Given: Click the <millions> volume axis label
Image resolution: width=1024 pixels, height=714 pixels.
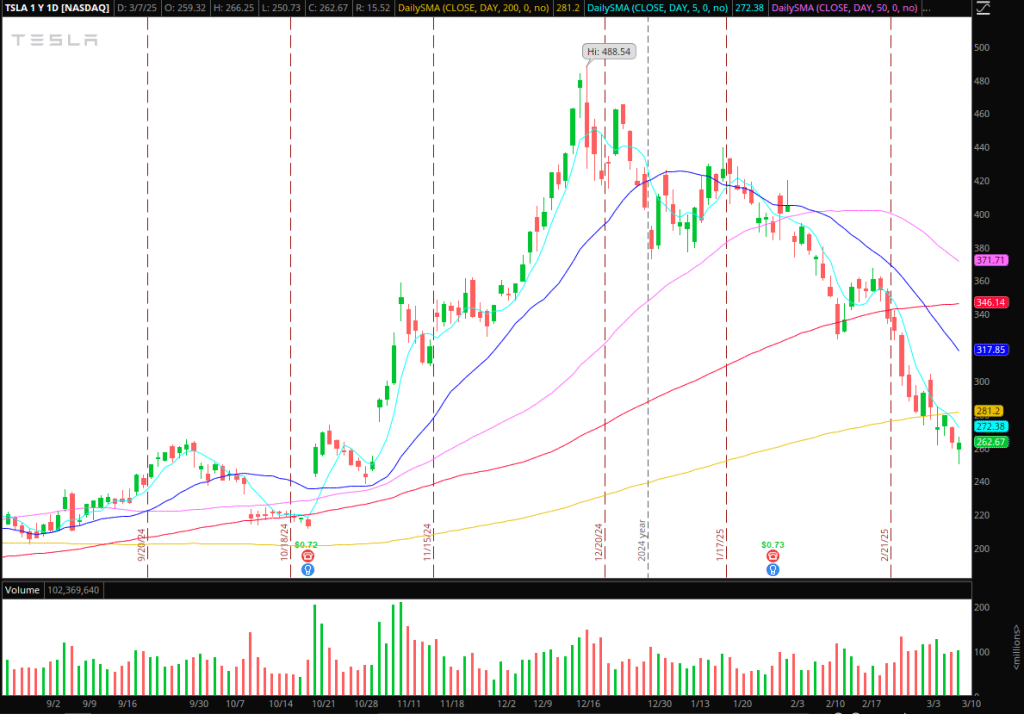Looking at the screenshot, I should (x=1016, y=647).
